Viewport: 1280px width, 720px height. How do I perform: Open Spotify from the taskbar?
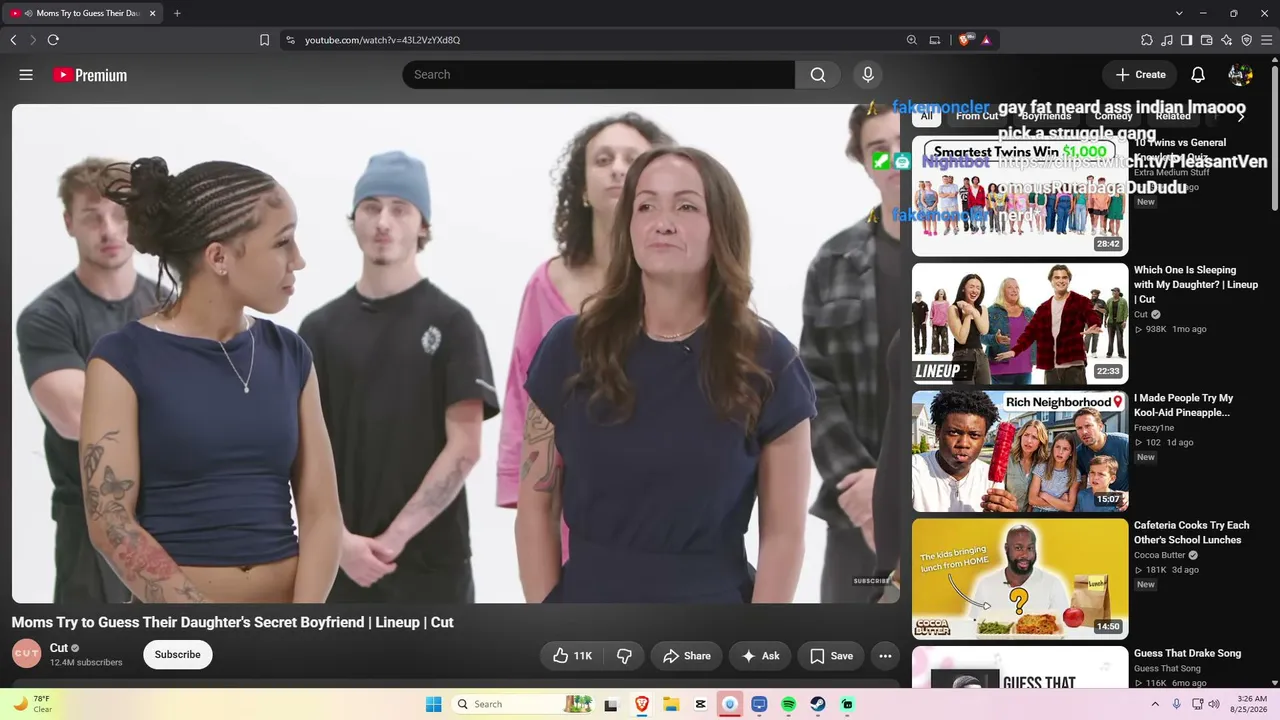tap(788, 704)
